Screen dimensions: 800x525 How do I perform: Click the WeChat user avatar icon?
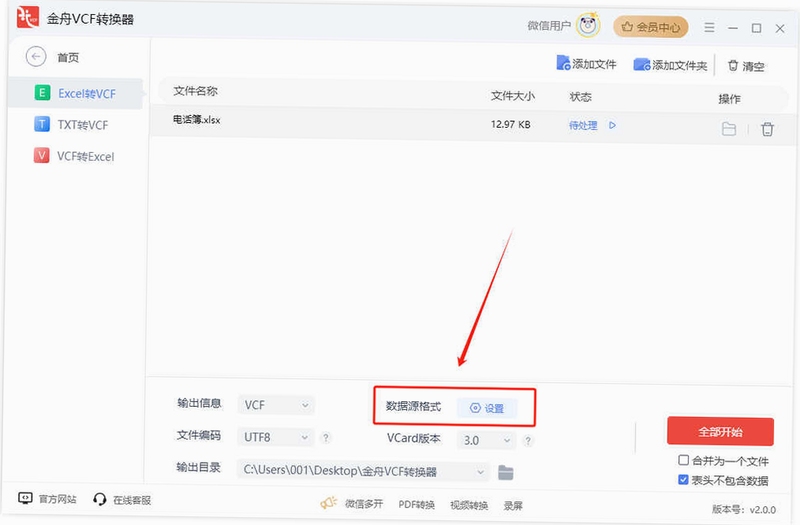click(588, 25)
